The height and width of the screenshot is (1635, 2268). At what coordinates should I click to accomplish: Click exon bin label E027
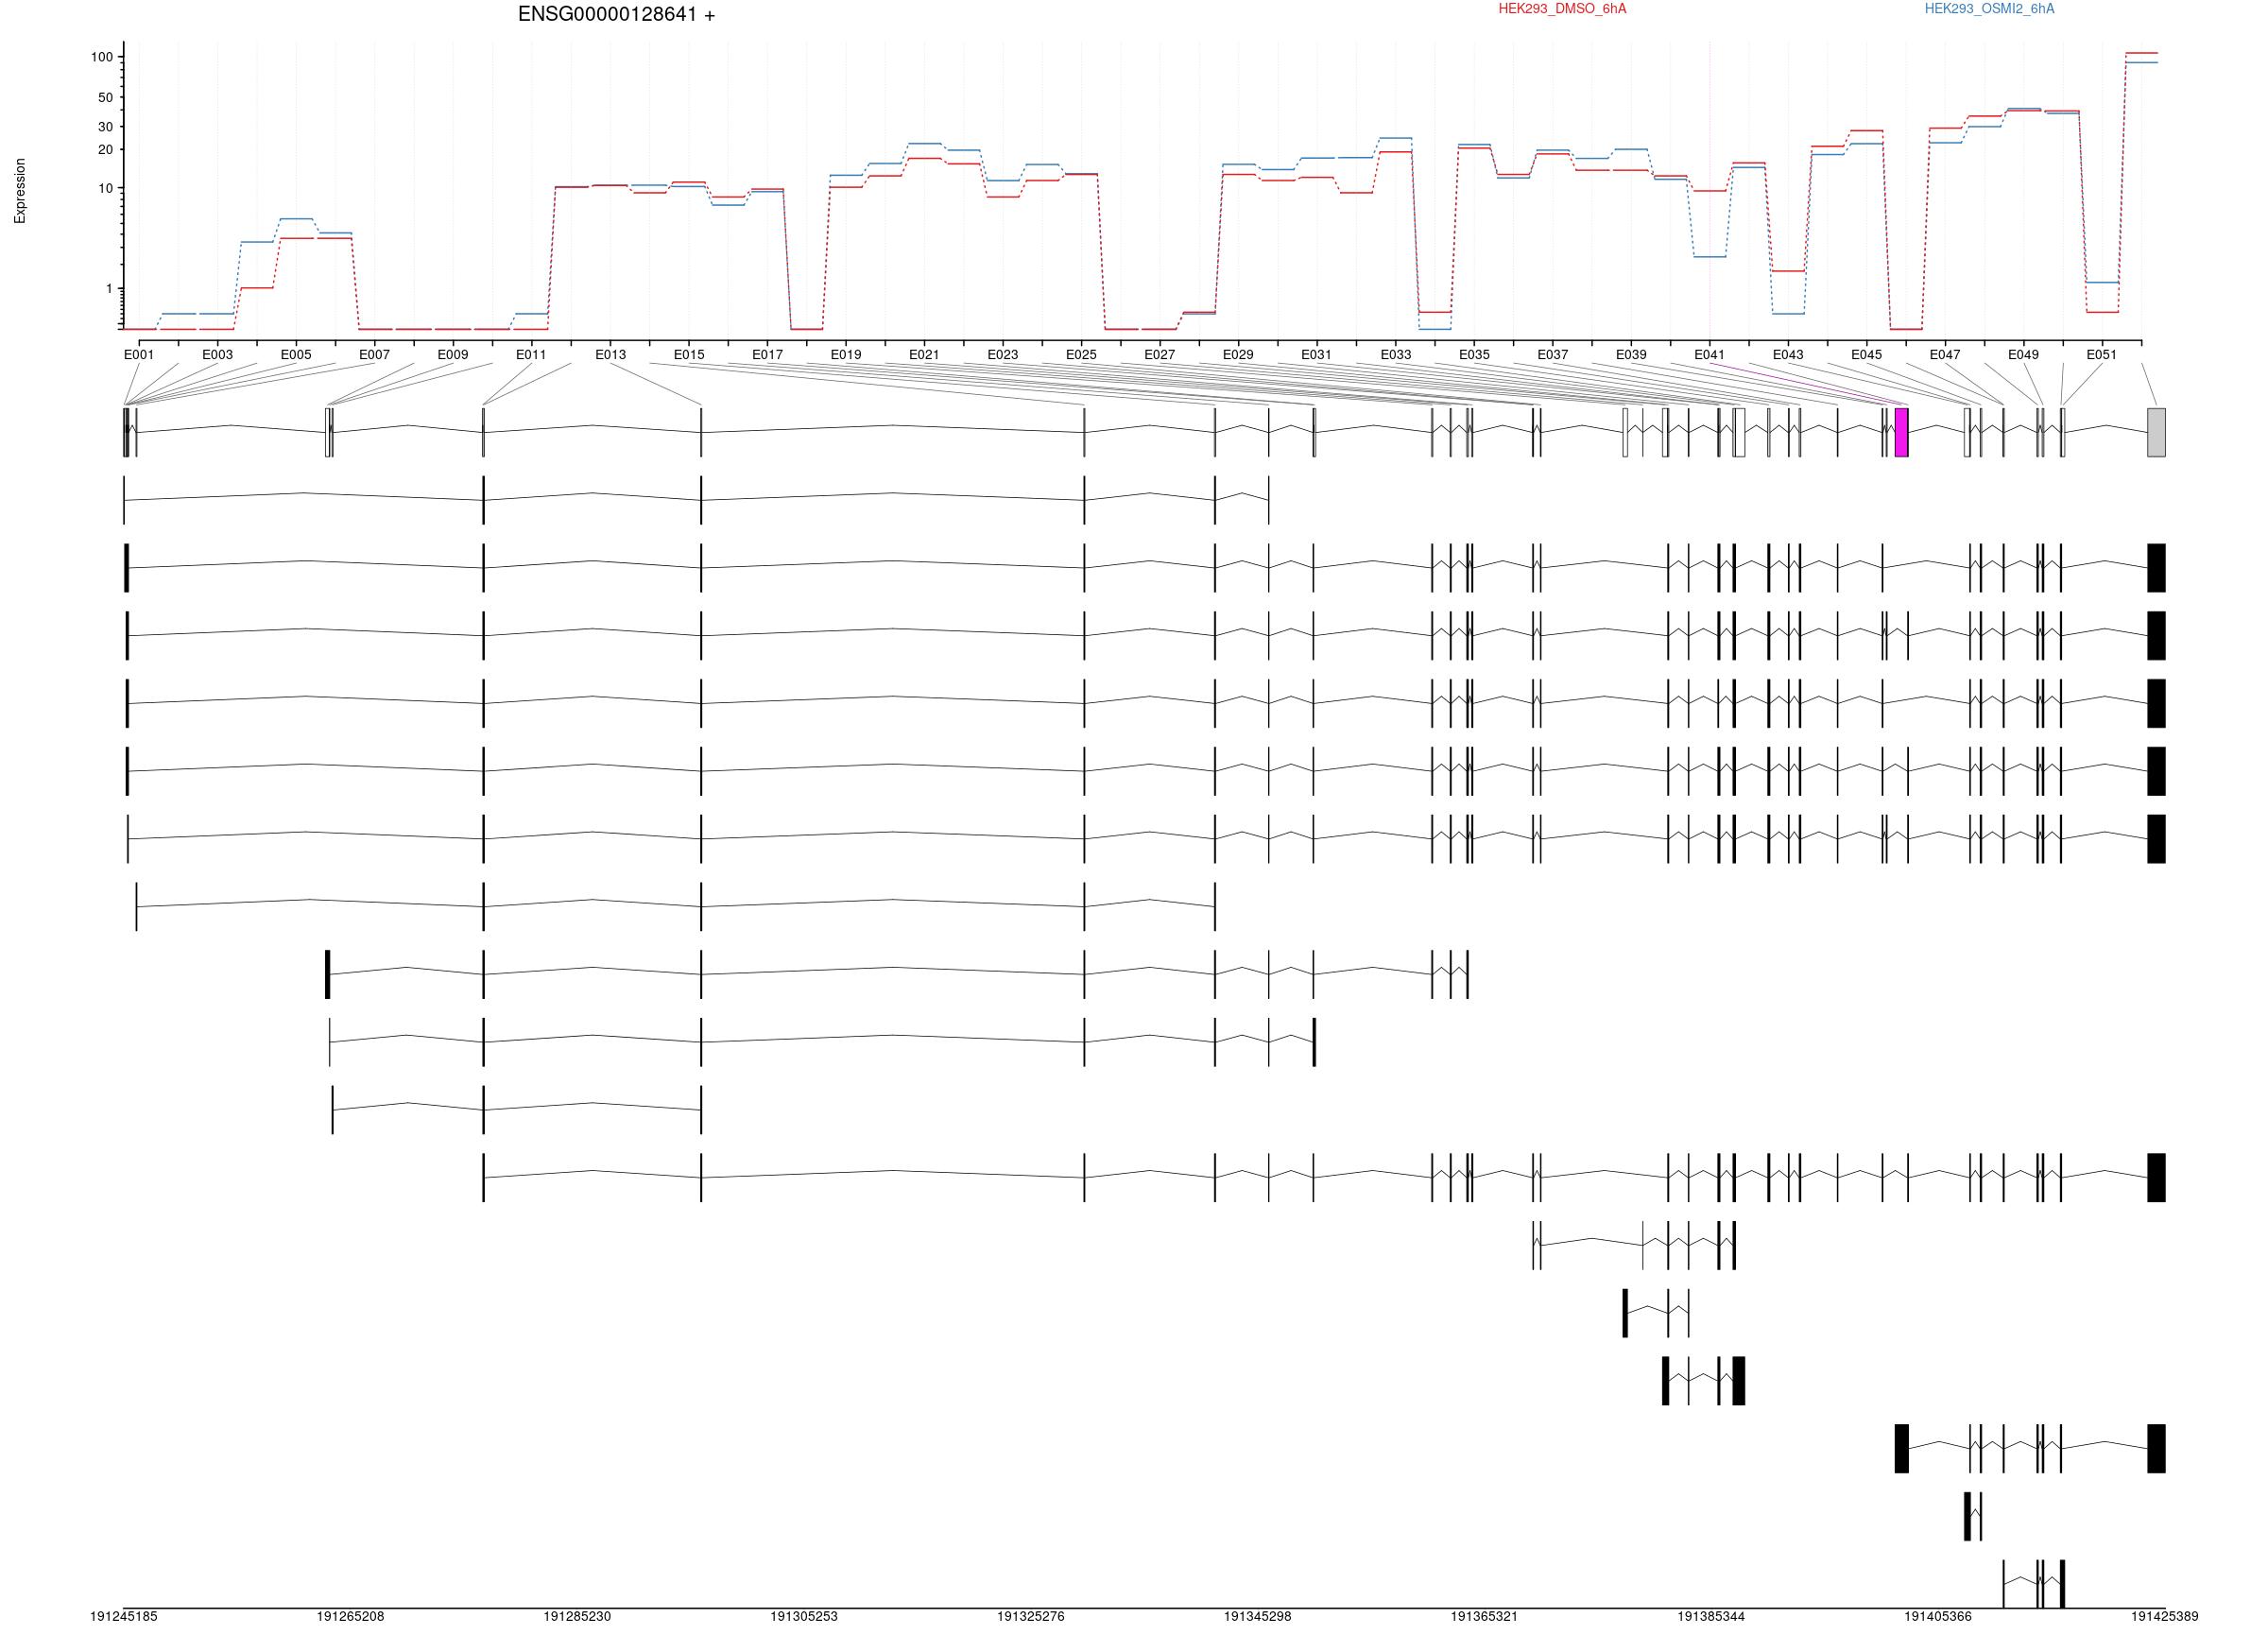[x=1160, y=355]
